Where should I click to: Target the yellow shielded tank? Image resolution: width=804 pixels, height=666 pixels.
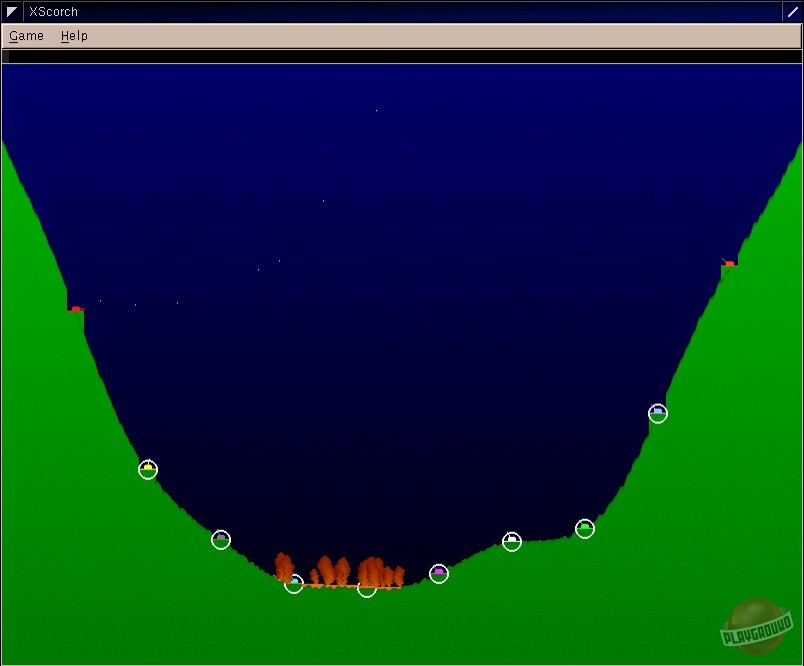148,469
